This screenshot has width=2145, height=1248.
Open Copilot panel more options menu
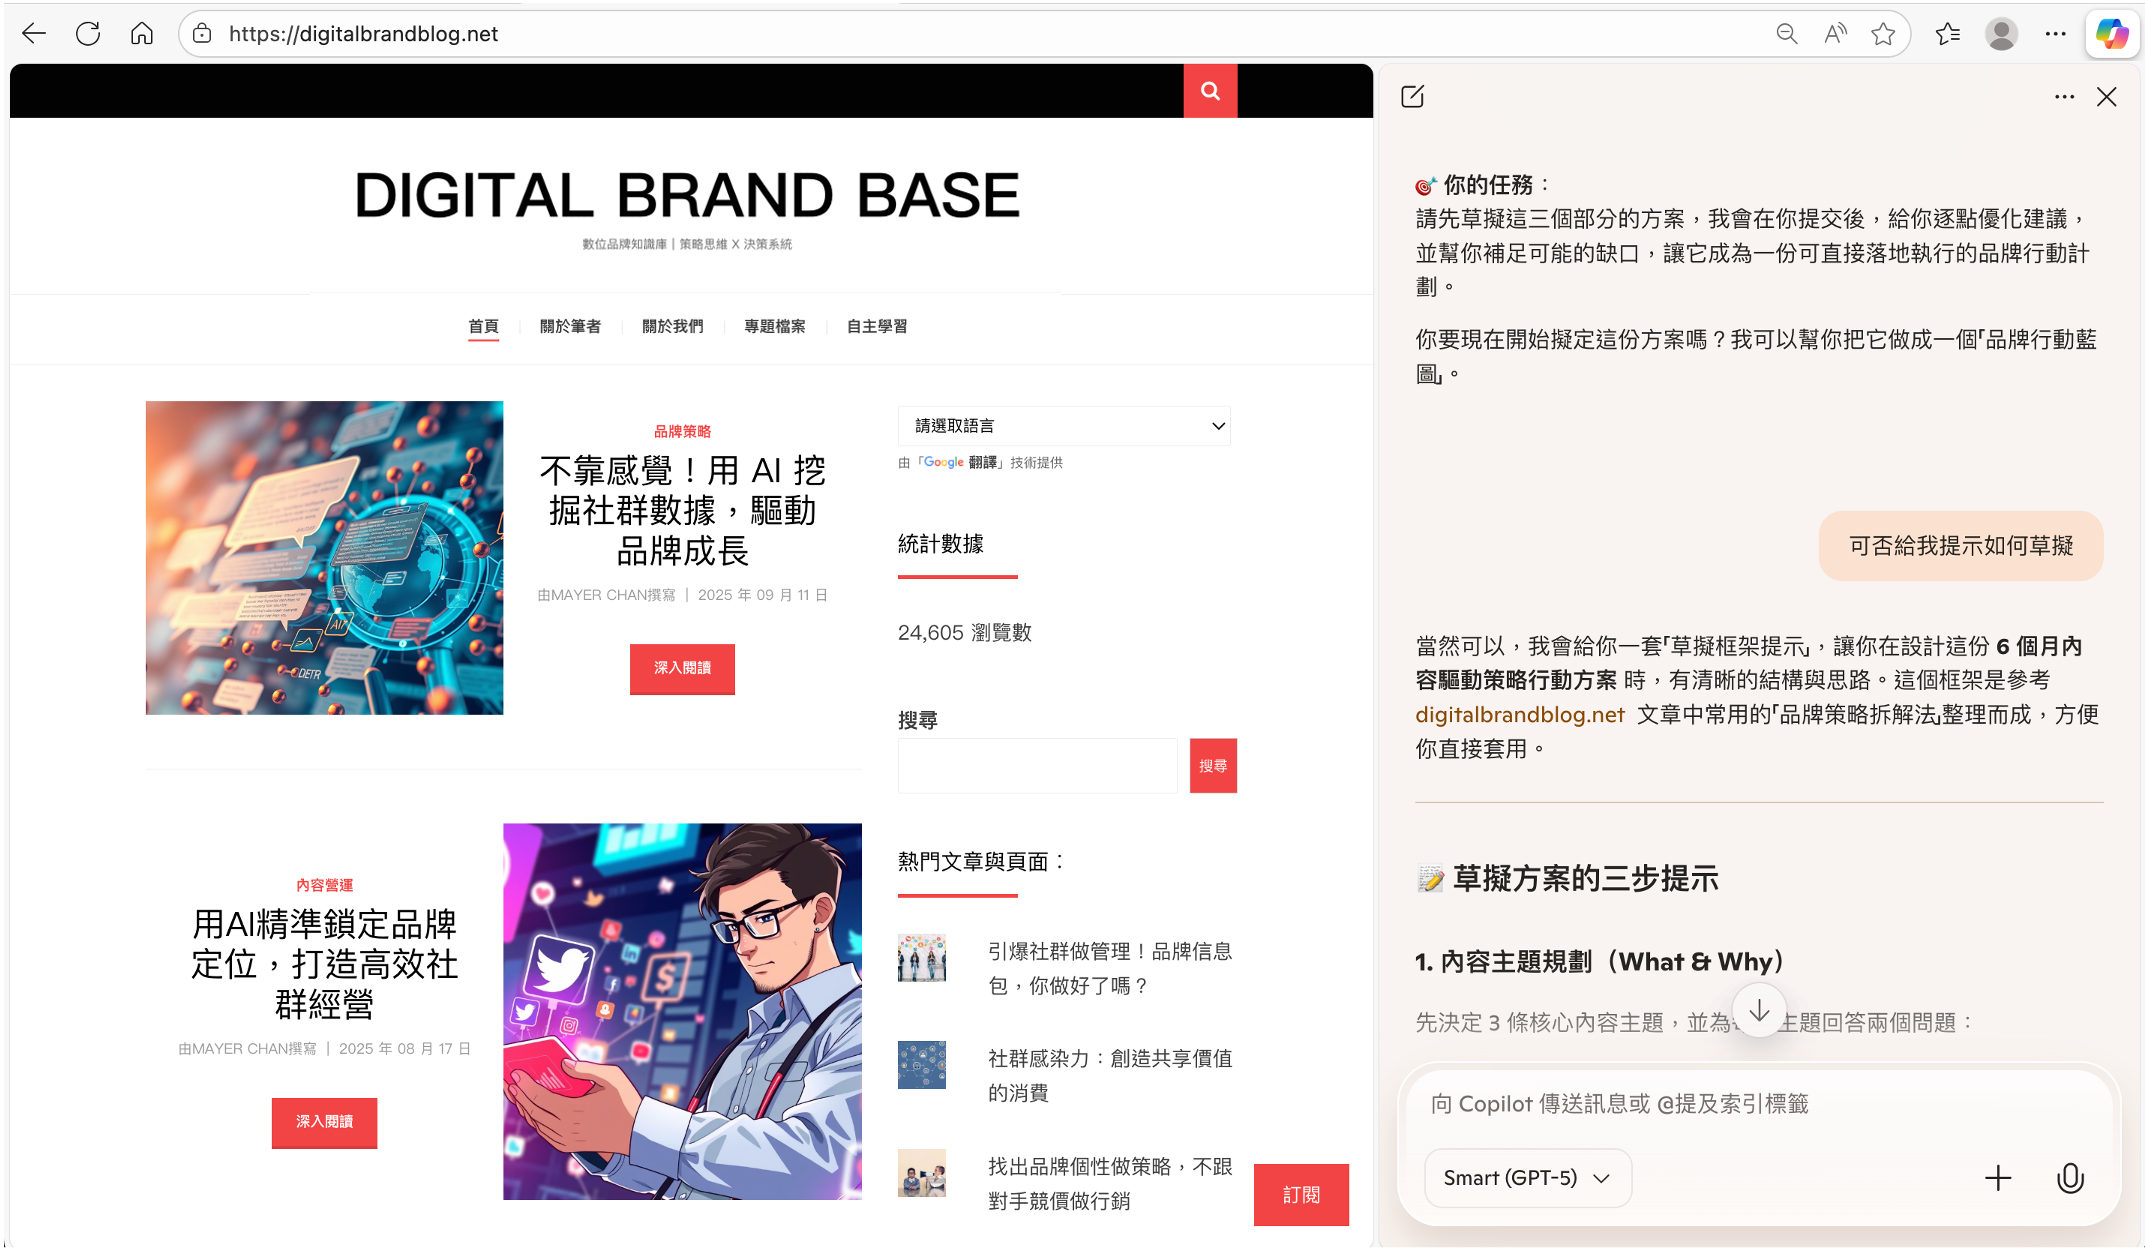coord(2064,97)
